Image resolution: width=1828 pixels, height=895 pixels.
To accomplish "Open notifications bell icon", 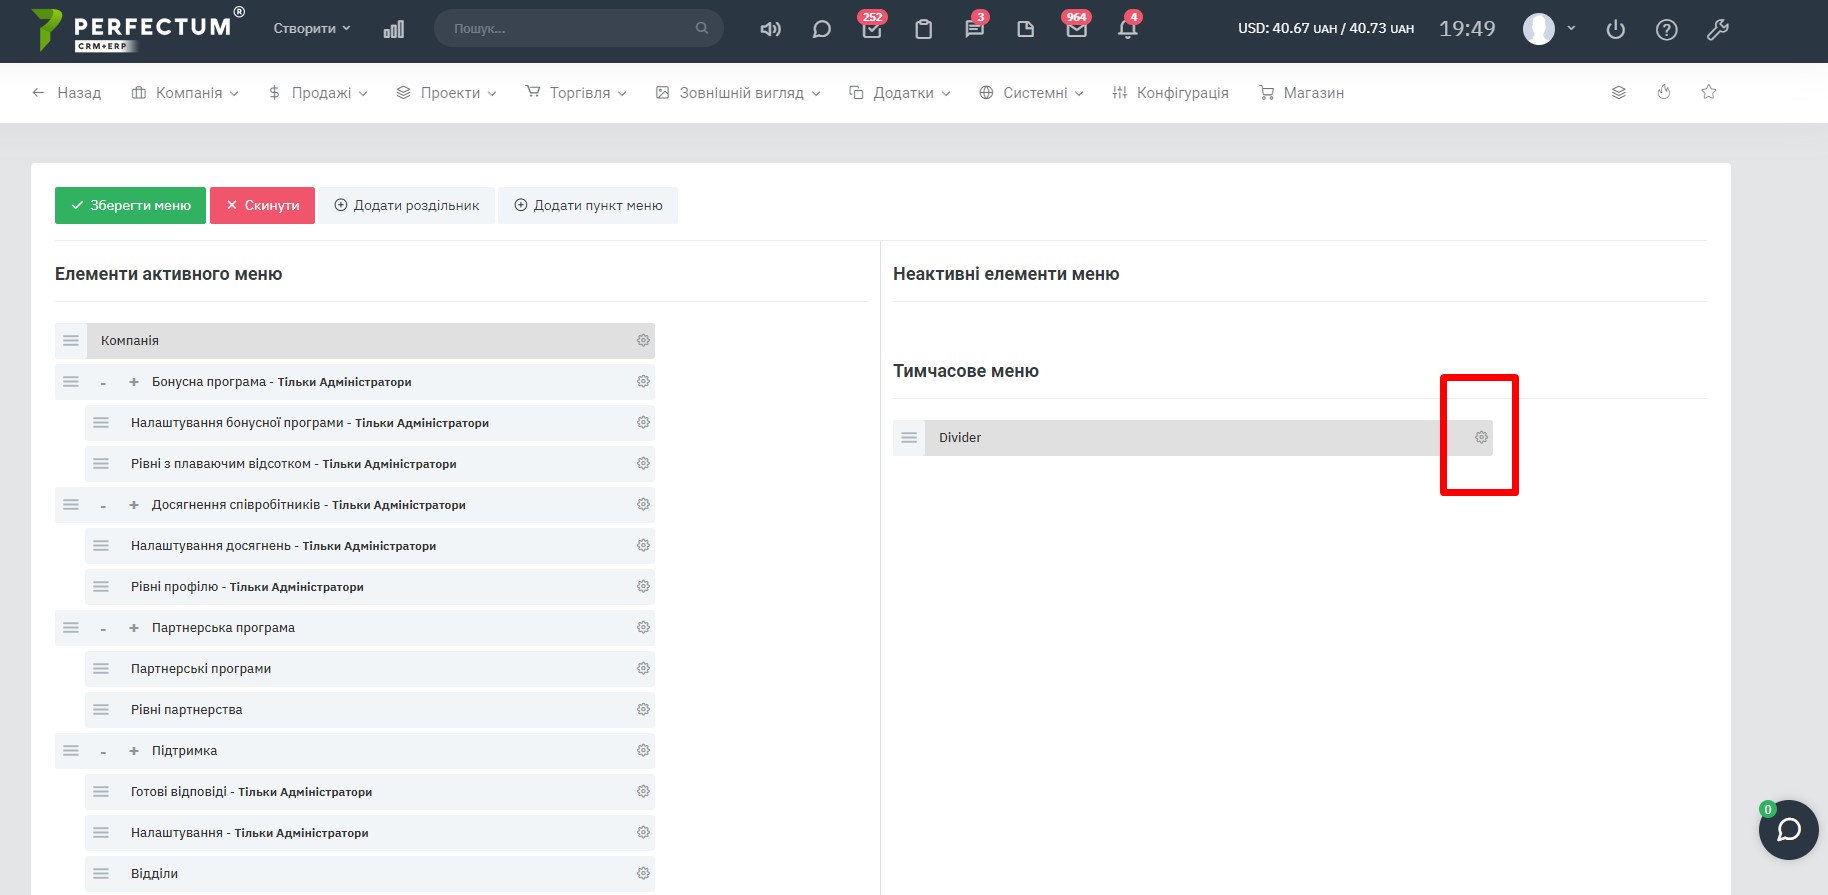I will (x=1127, y=29).
